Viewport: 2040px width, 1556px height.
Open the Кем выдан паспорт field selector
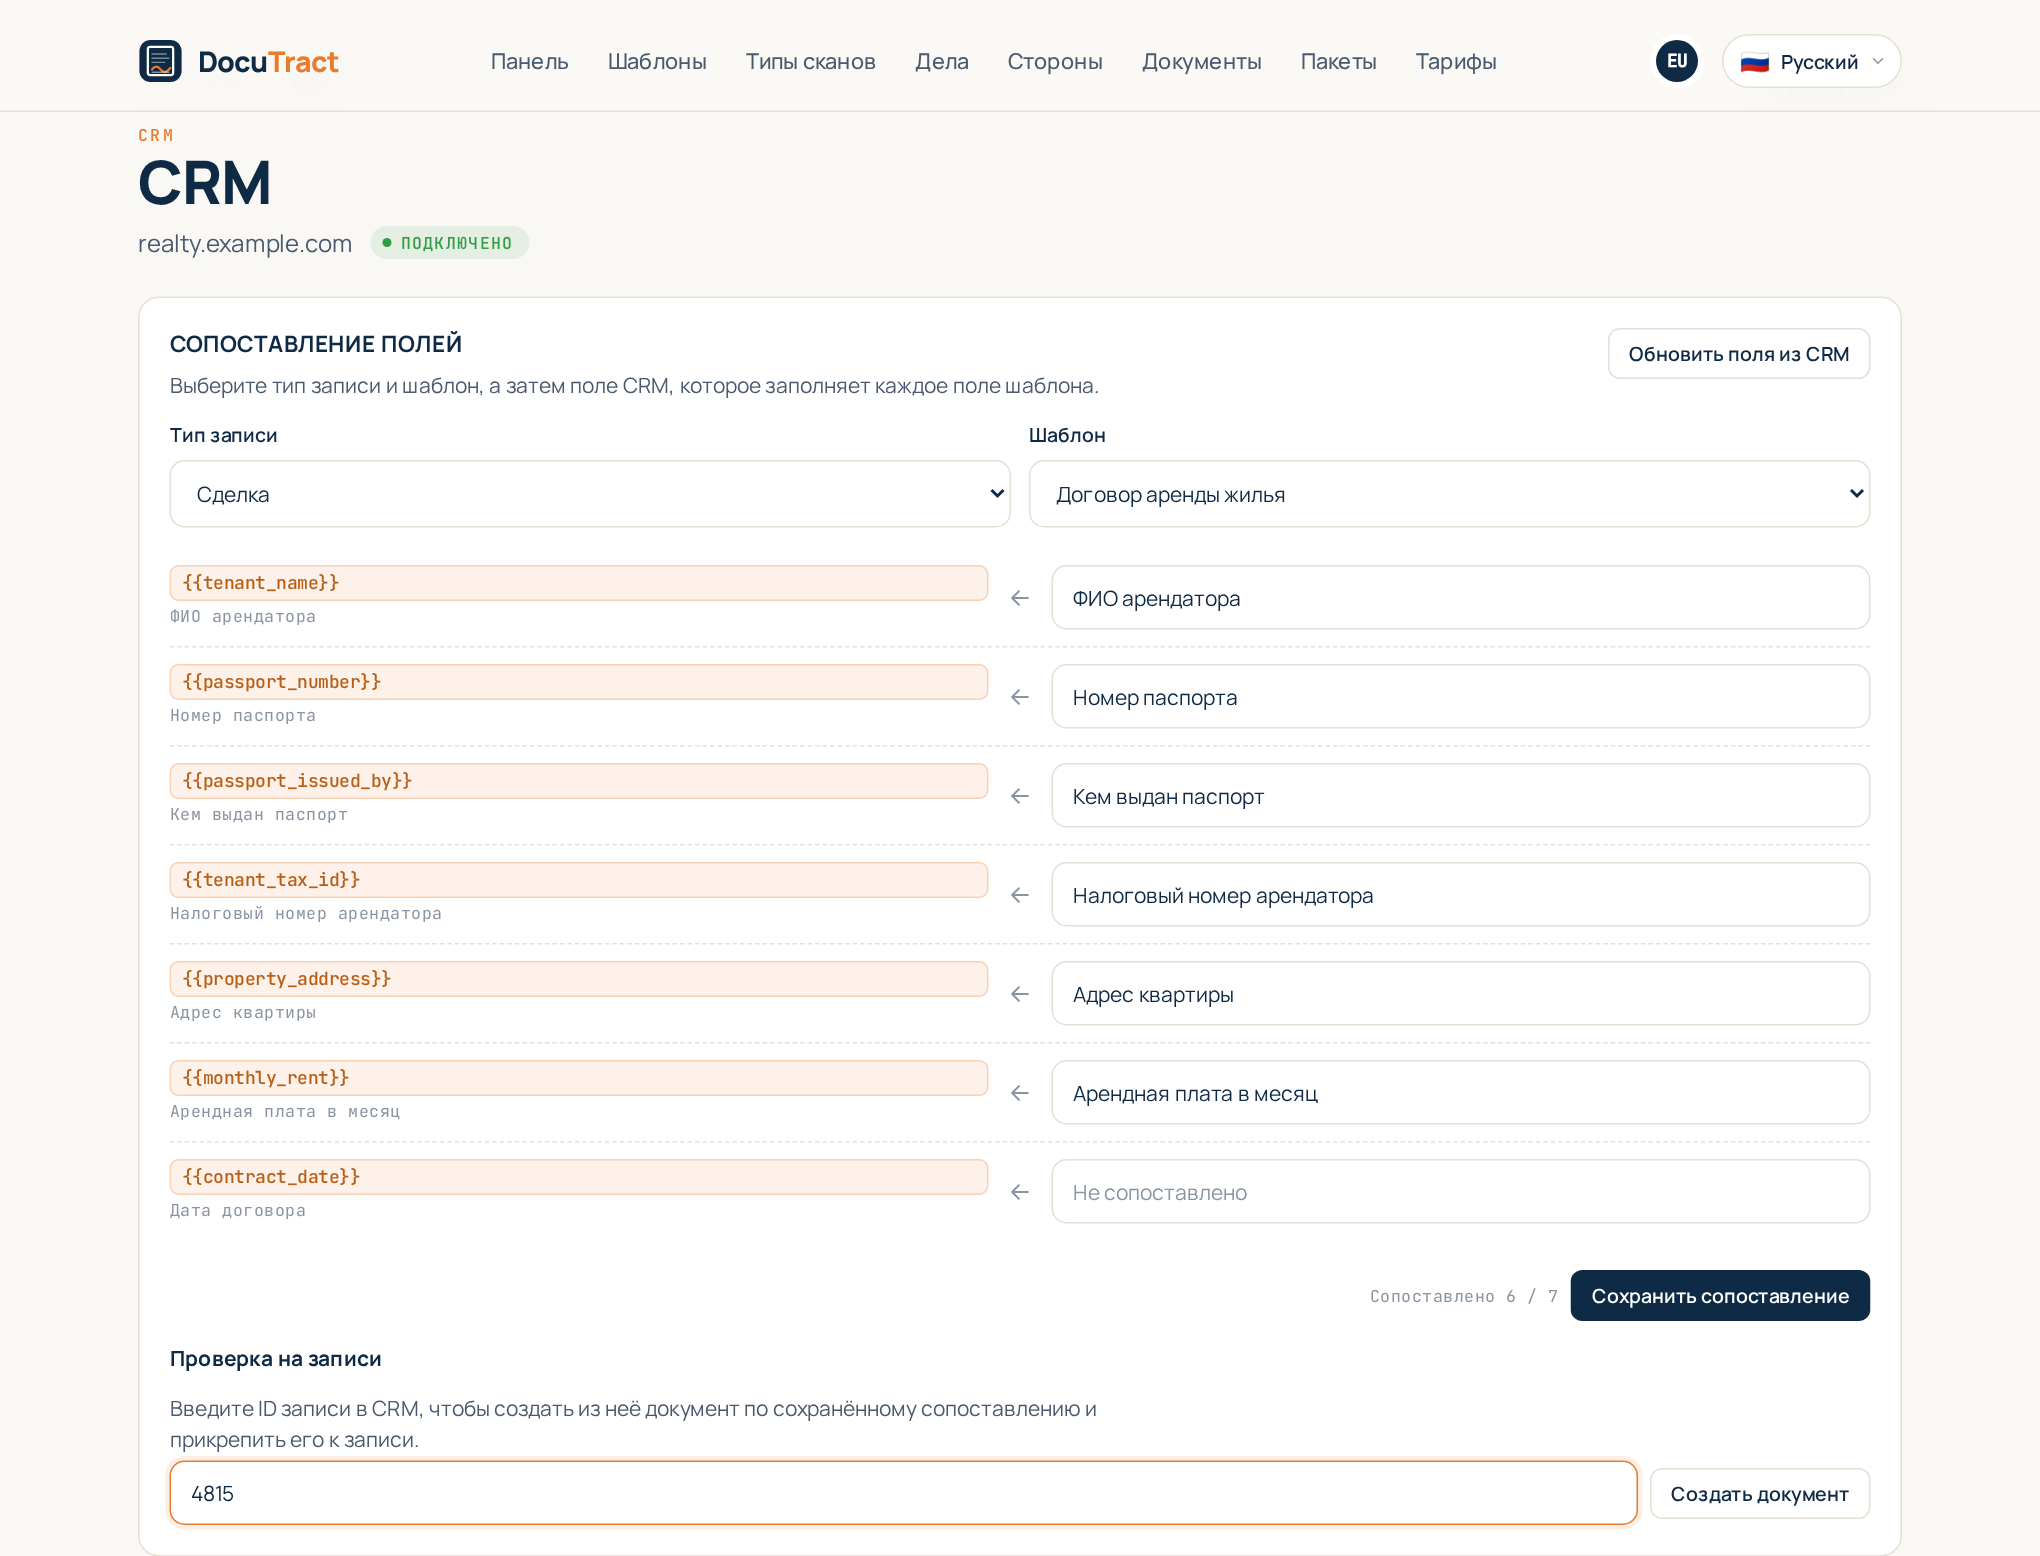[1460, 796]
